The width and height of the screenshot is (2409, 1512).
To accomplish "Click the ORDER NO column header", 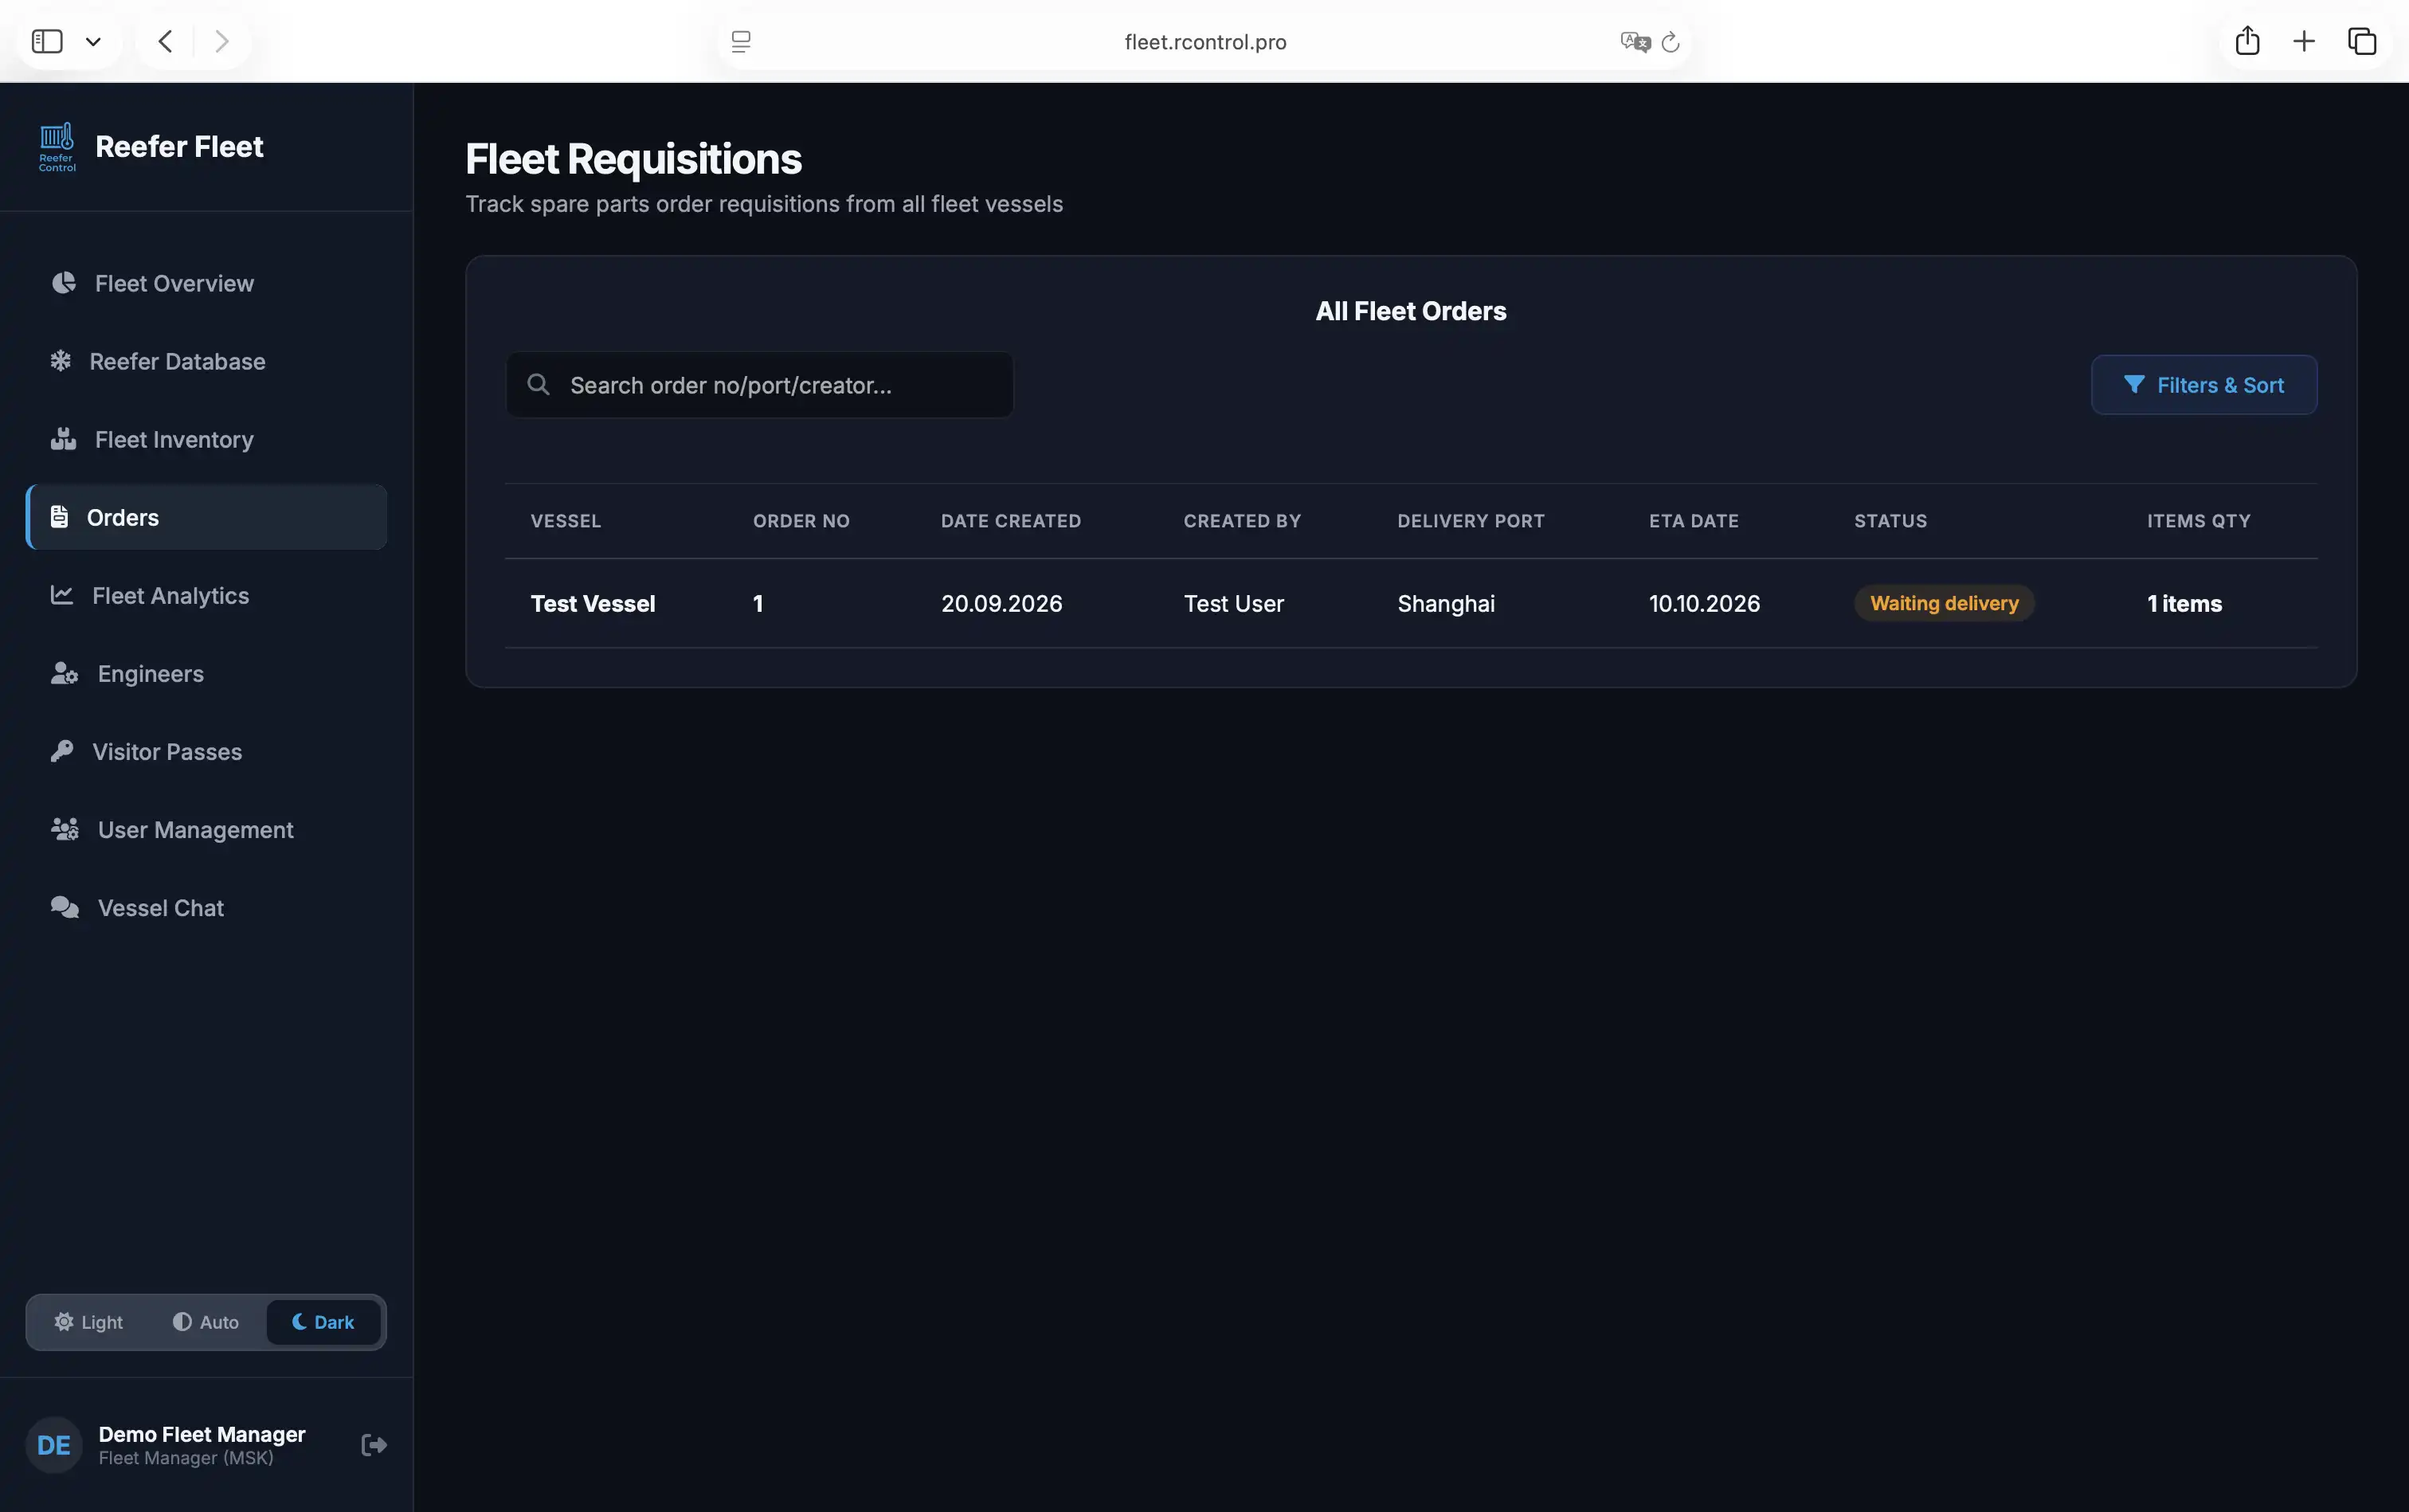I will (x=801, y=521).
